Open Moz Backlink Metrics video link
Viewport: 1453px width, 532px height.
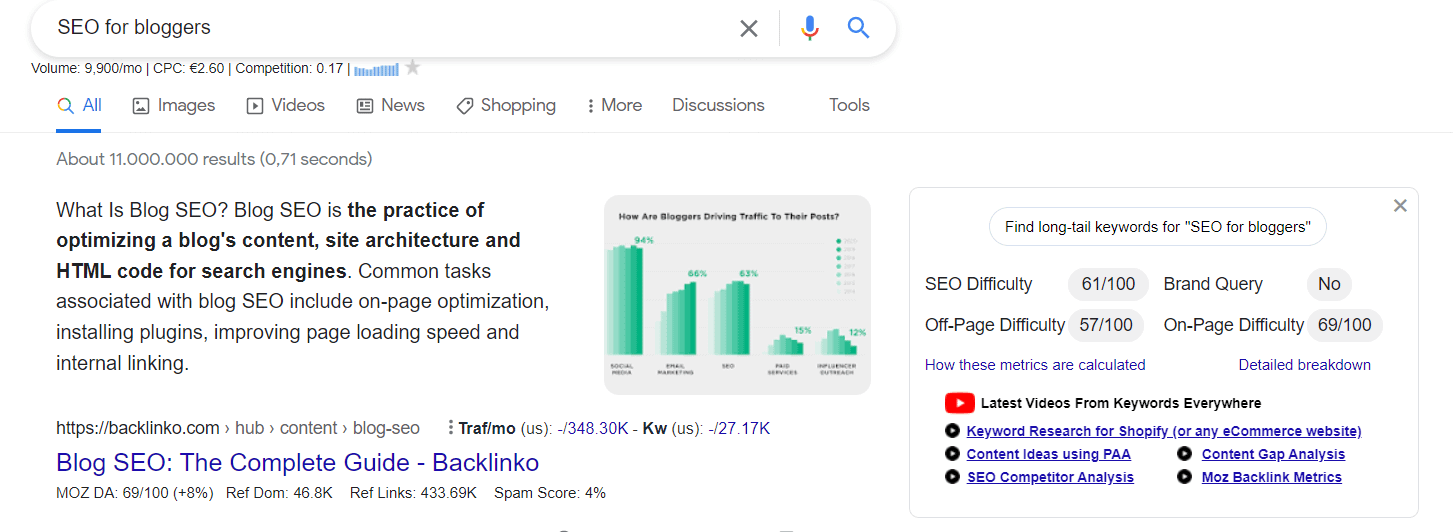[1272, 477]
